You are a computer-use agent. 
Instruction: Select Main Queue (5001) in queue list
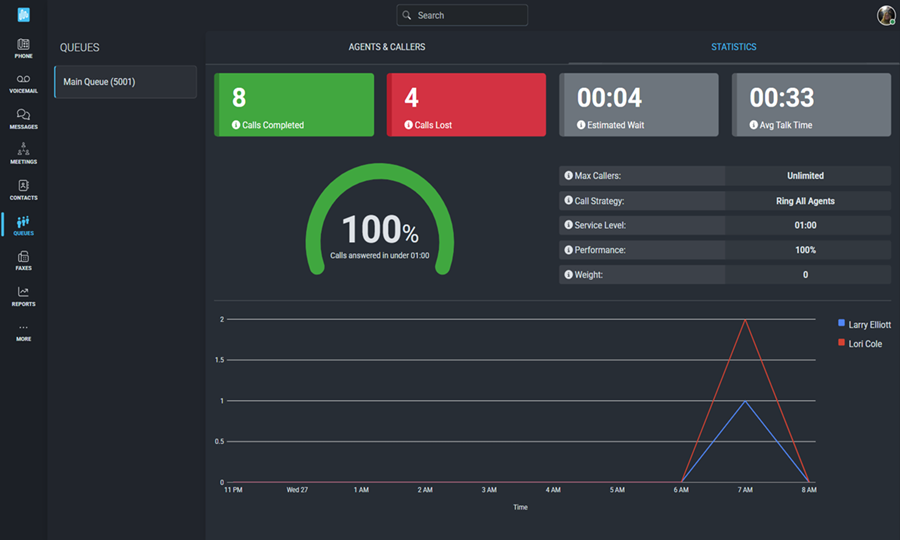125,82
